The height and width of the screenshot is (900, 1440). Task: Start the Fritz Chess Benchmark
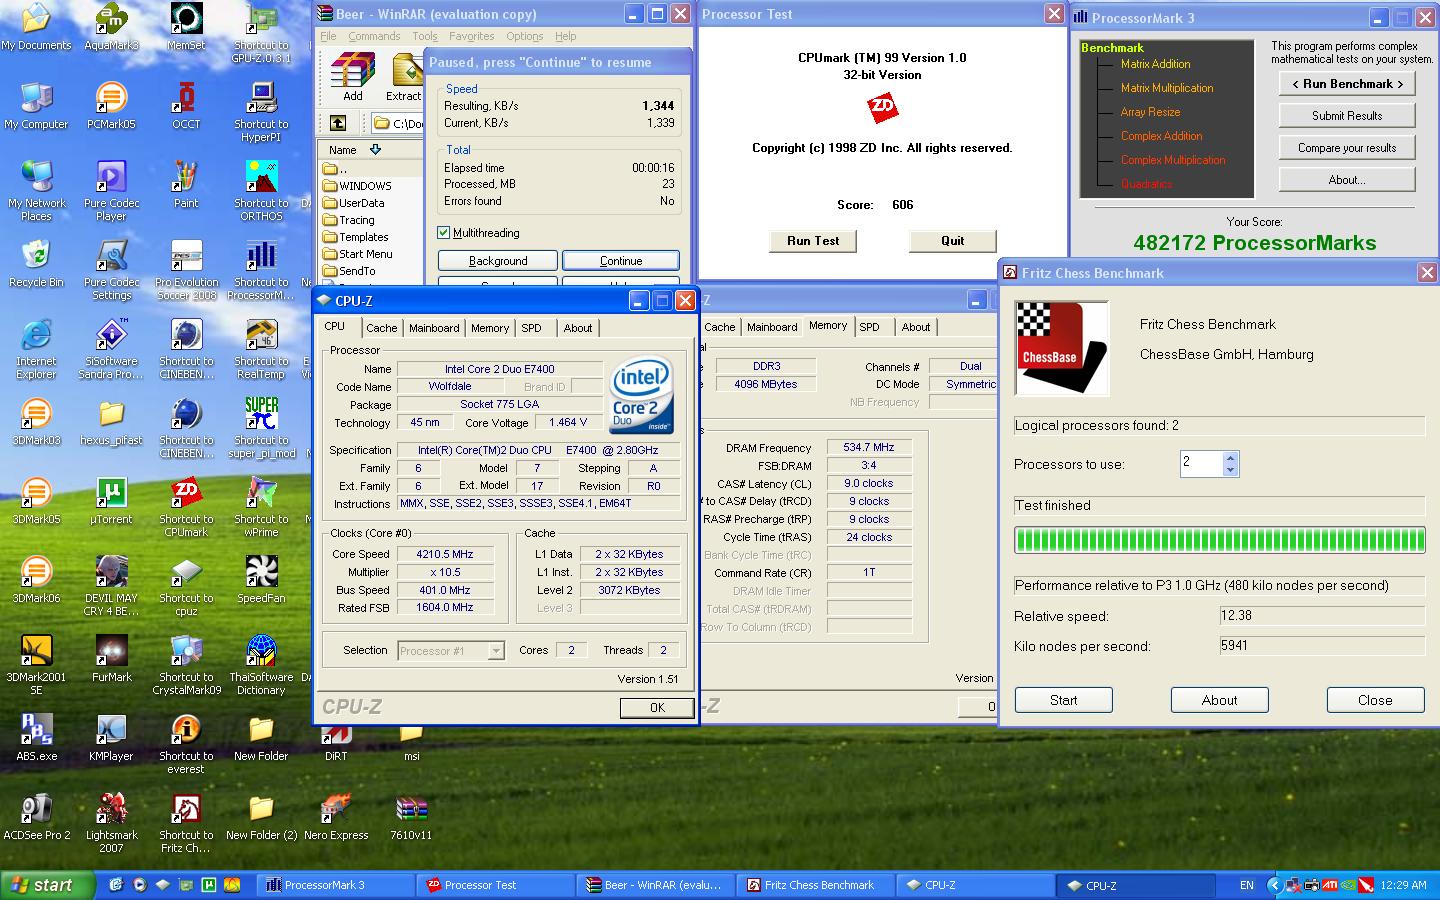(1064, 700)
